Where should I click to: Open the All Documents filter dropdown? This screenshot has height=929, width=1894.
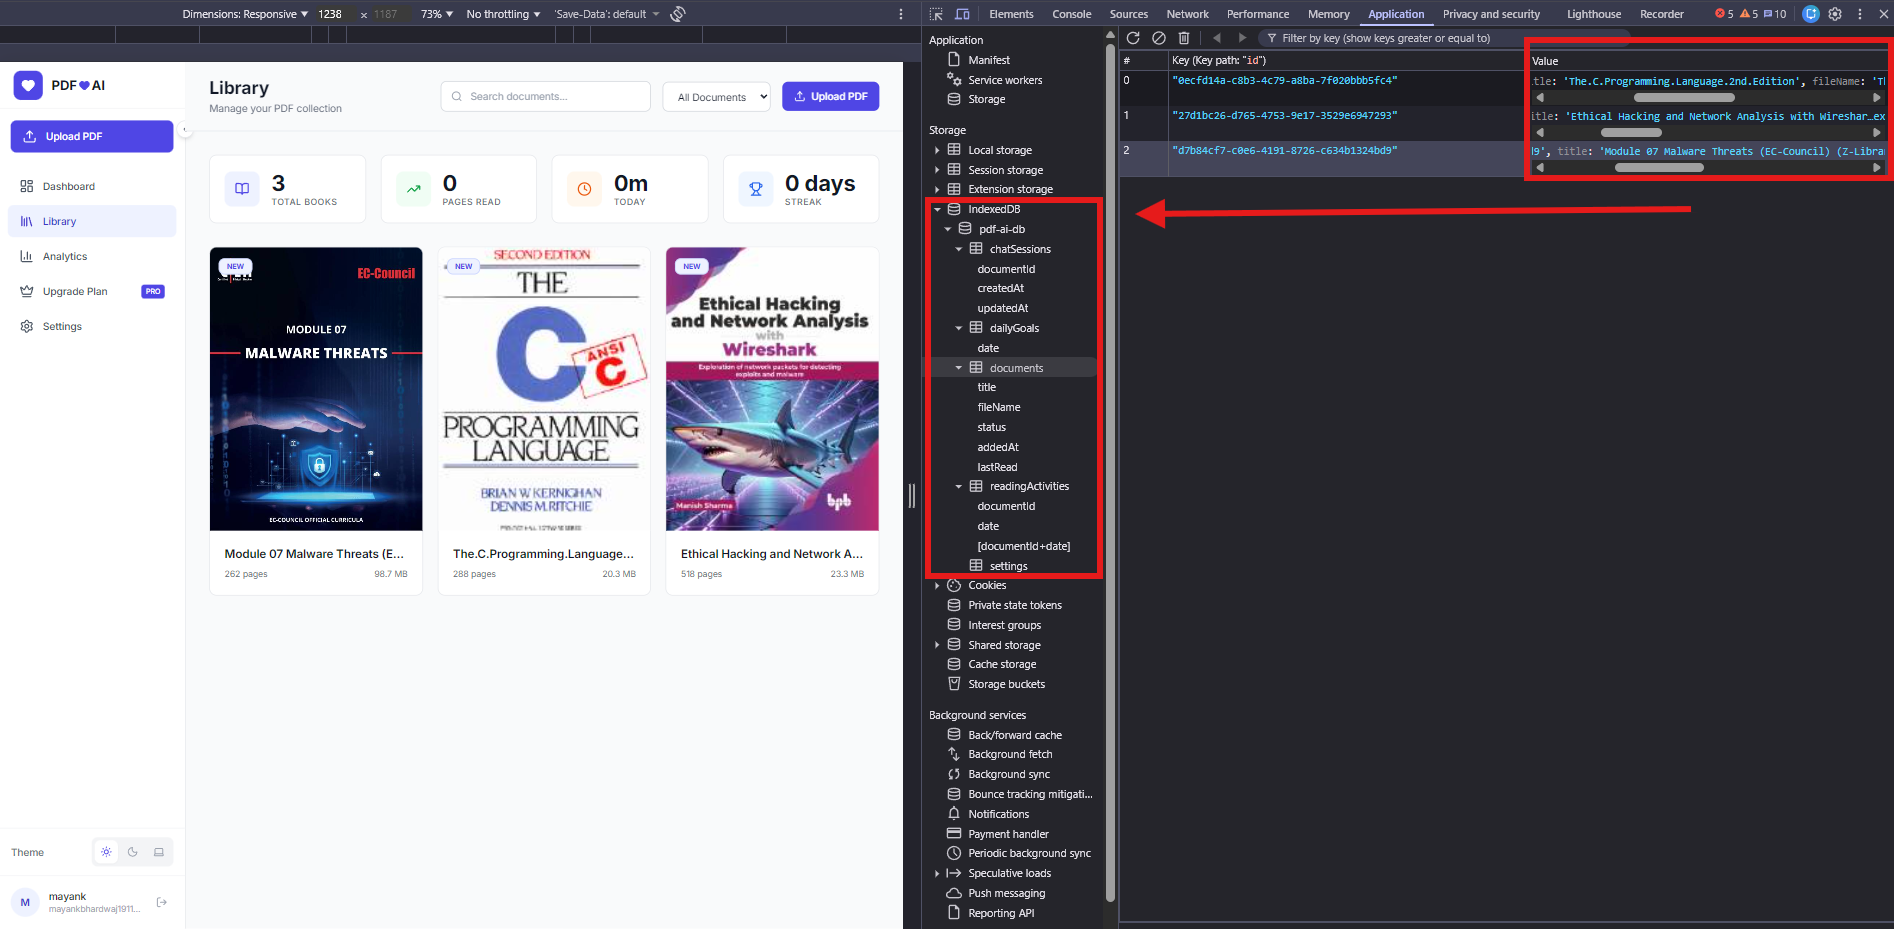716,96
